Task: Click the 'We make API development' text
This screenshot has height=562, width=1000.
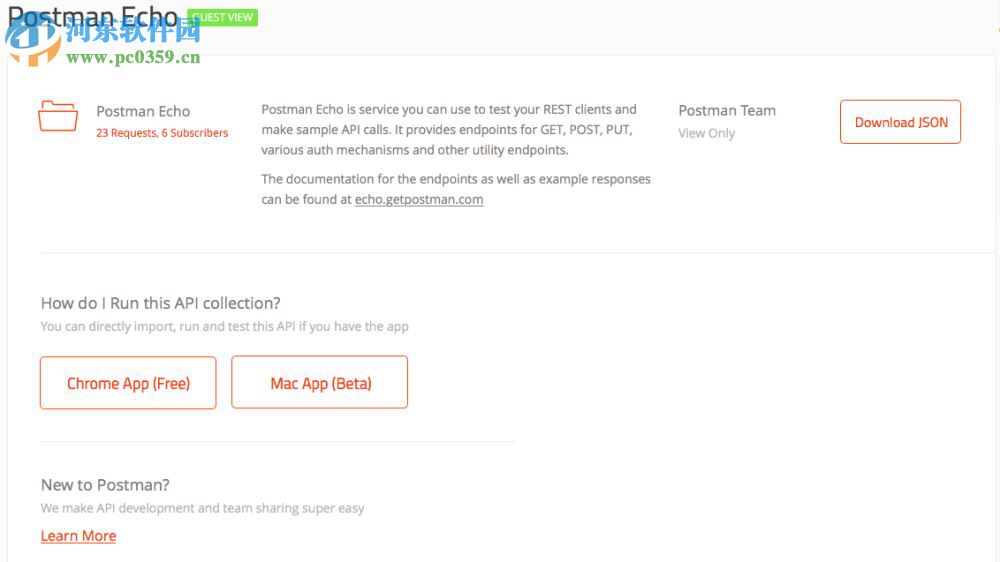Action: point(202,508)
